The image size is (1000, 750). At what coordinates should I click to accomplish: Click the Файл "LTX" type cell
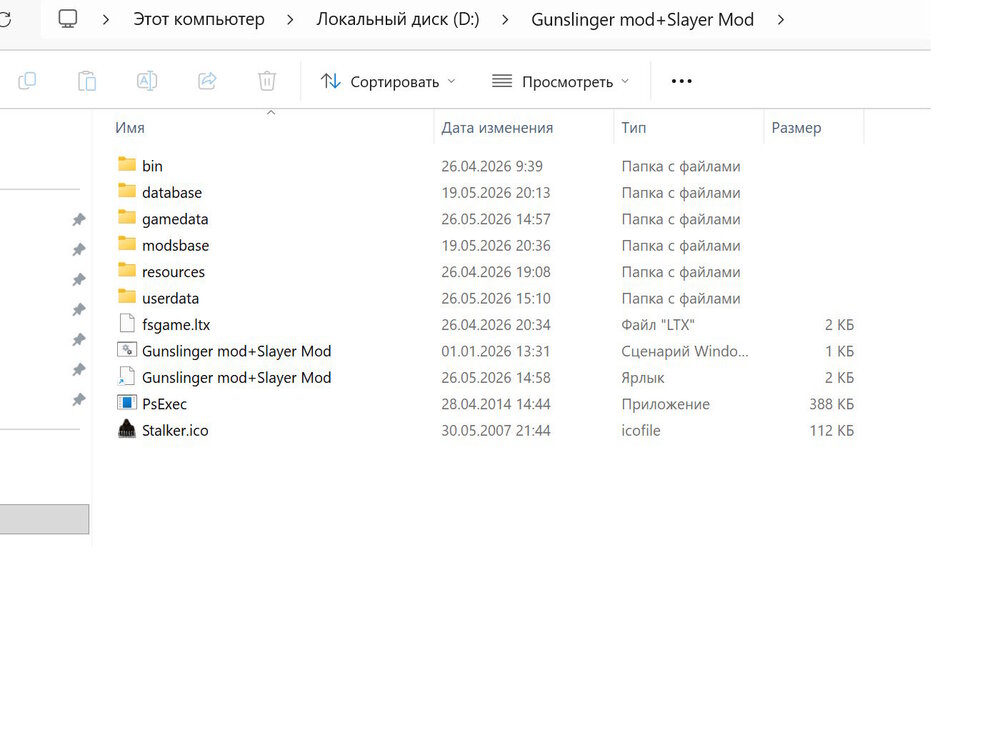pos(658,325)
